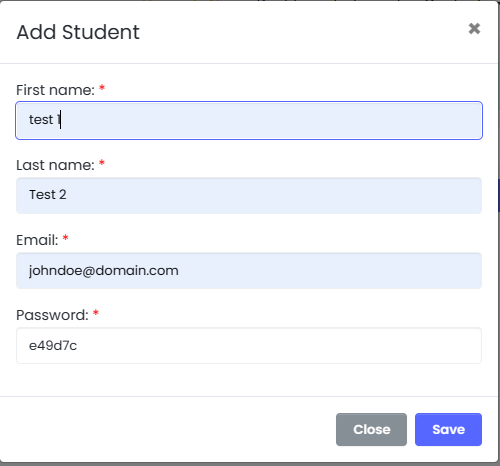
Task: Click into the Last name input field
Action: [249, 196]
